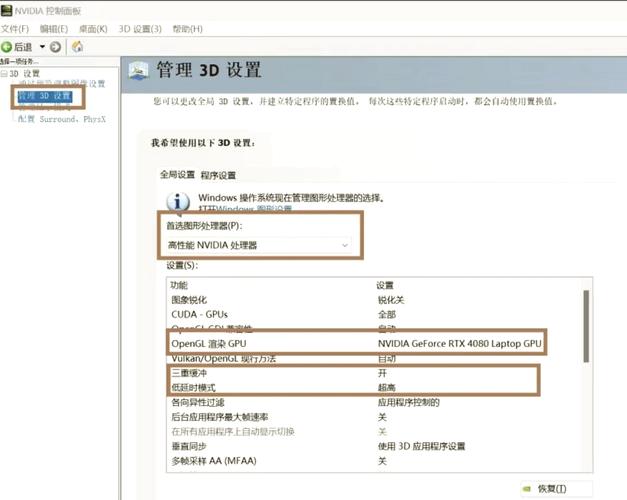
Task: Select 多帧采样 AA (MFAA) row
Action: click(375, 461)
